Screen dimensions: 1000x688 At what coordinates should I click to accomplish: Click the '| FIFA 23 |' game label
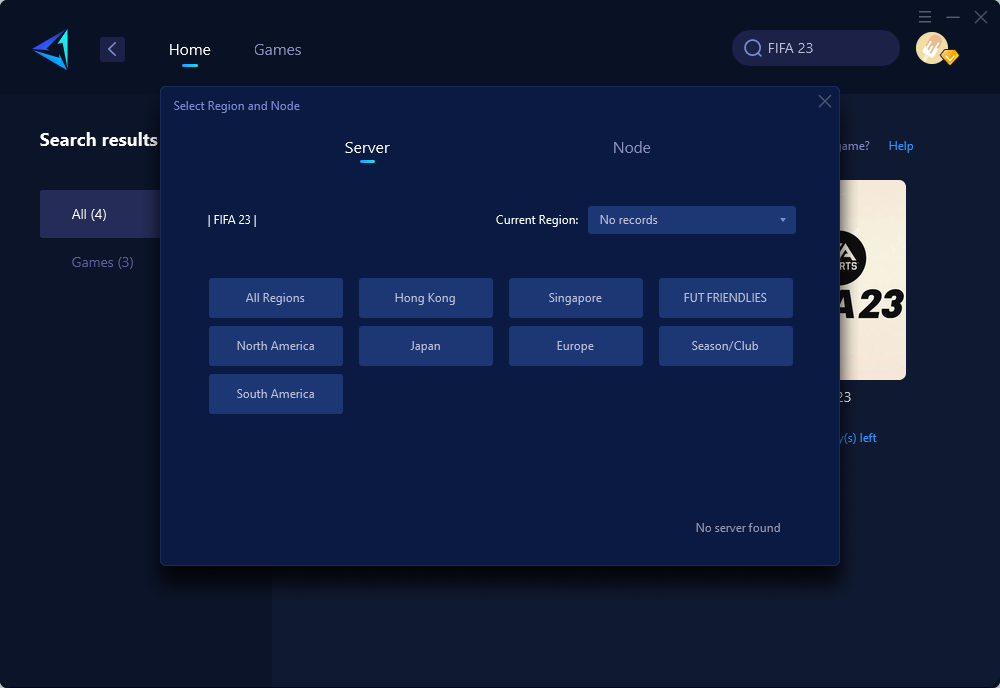(232, 220)
